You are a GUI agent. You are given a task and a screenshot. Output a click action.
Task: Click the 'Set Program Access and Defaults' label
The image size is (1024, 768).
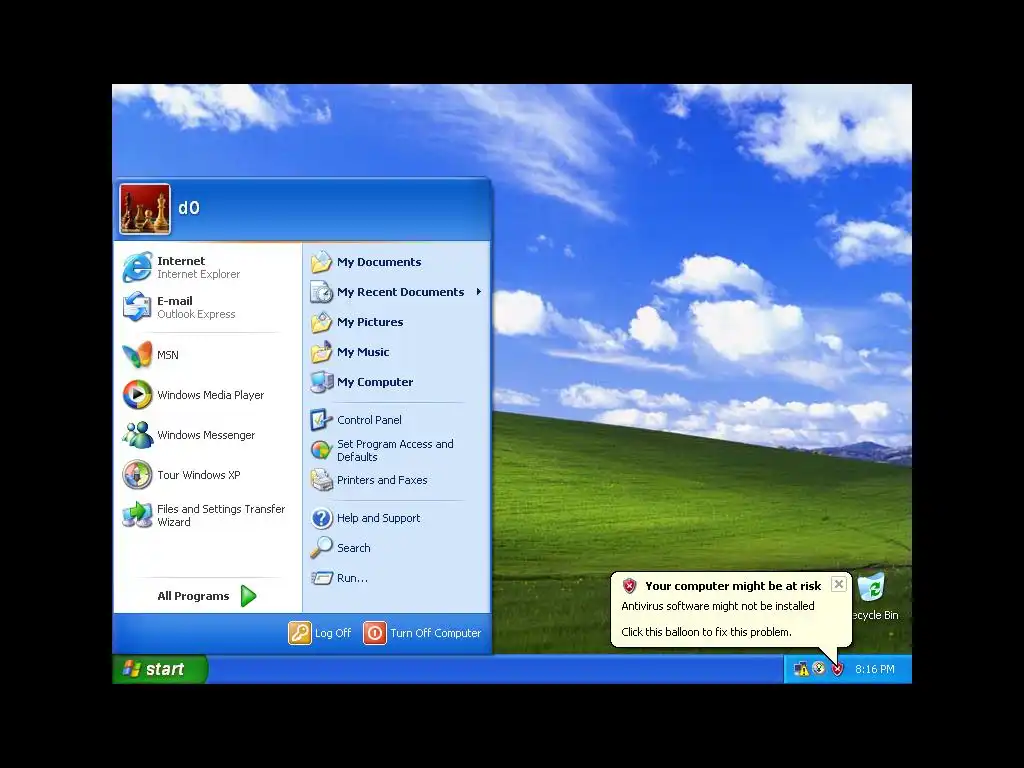pos(395,450)
